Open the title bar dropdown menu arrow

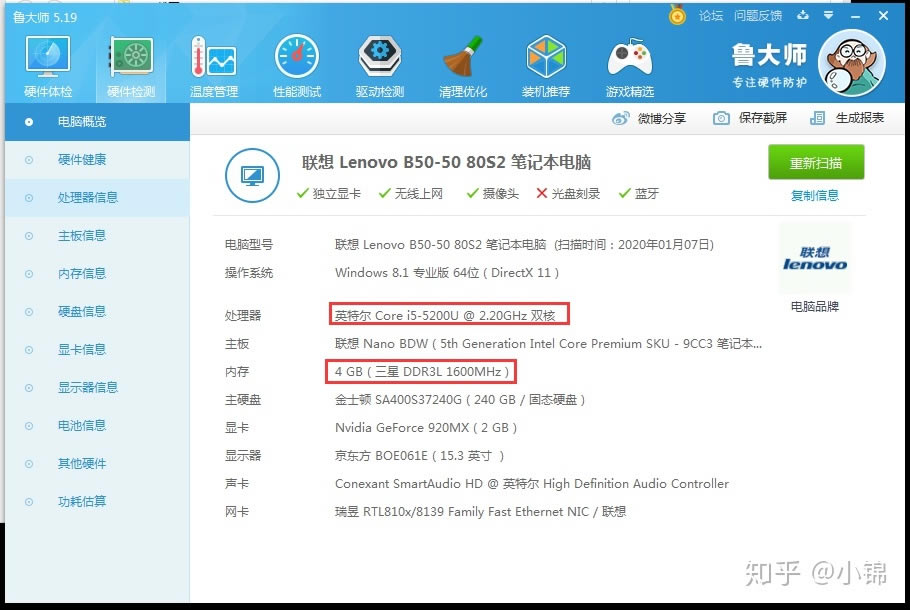click(x=829, y=16)
